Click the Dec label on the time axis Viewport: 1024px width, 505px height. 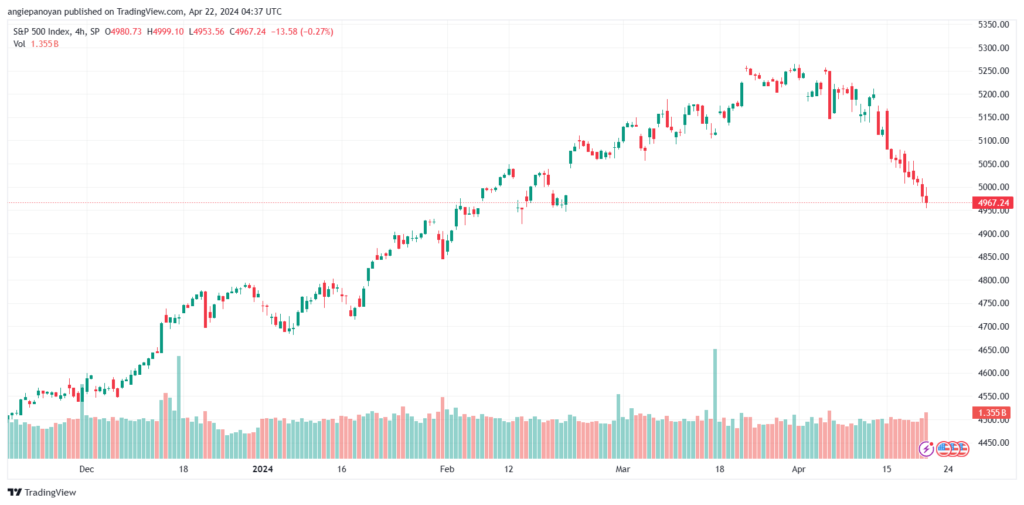coord(86,468)
